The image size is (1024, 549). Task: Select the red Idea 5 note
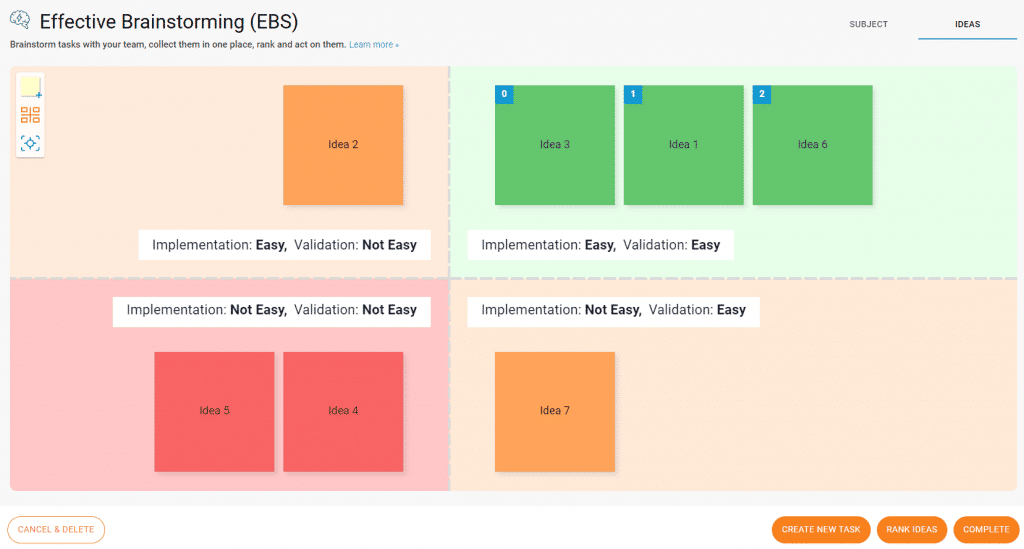[214, 411]
